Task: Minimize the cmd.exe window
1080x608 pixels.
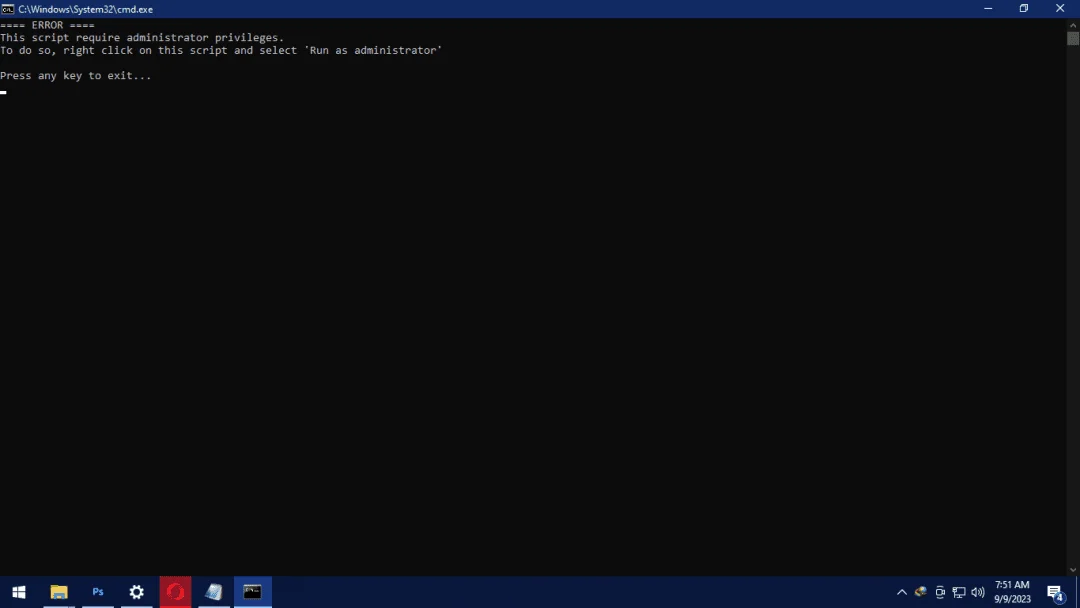Action: coord(988,9)
